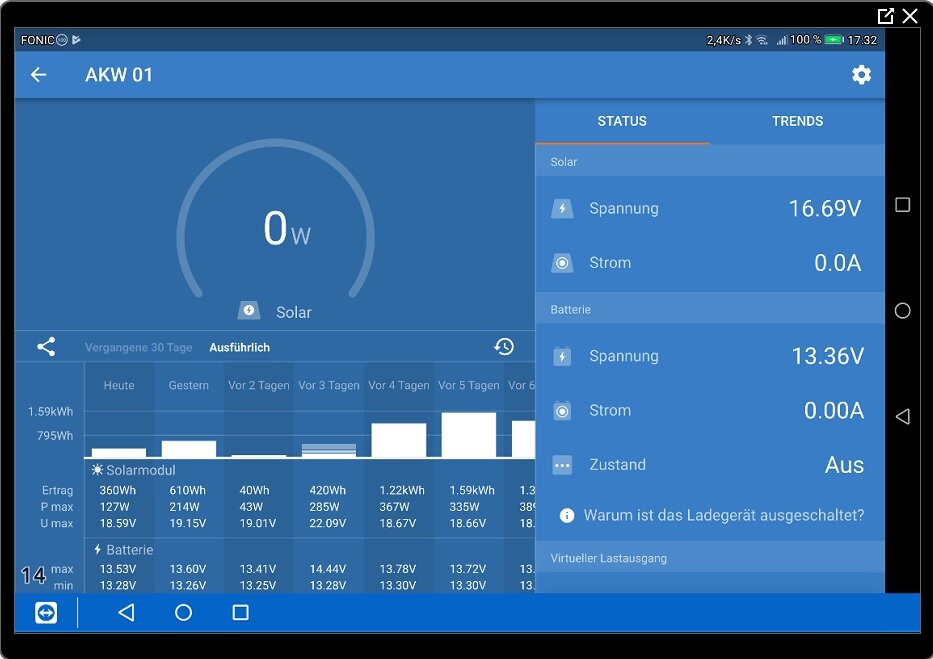Select the Vergangene 30 Tage view
The width and height of the screenshot is (933, 659).
tap(139, 347)
